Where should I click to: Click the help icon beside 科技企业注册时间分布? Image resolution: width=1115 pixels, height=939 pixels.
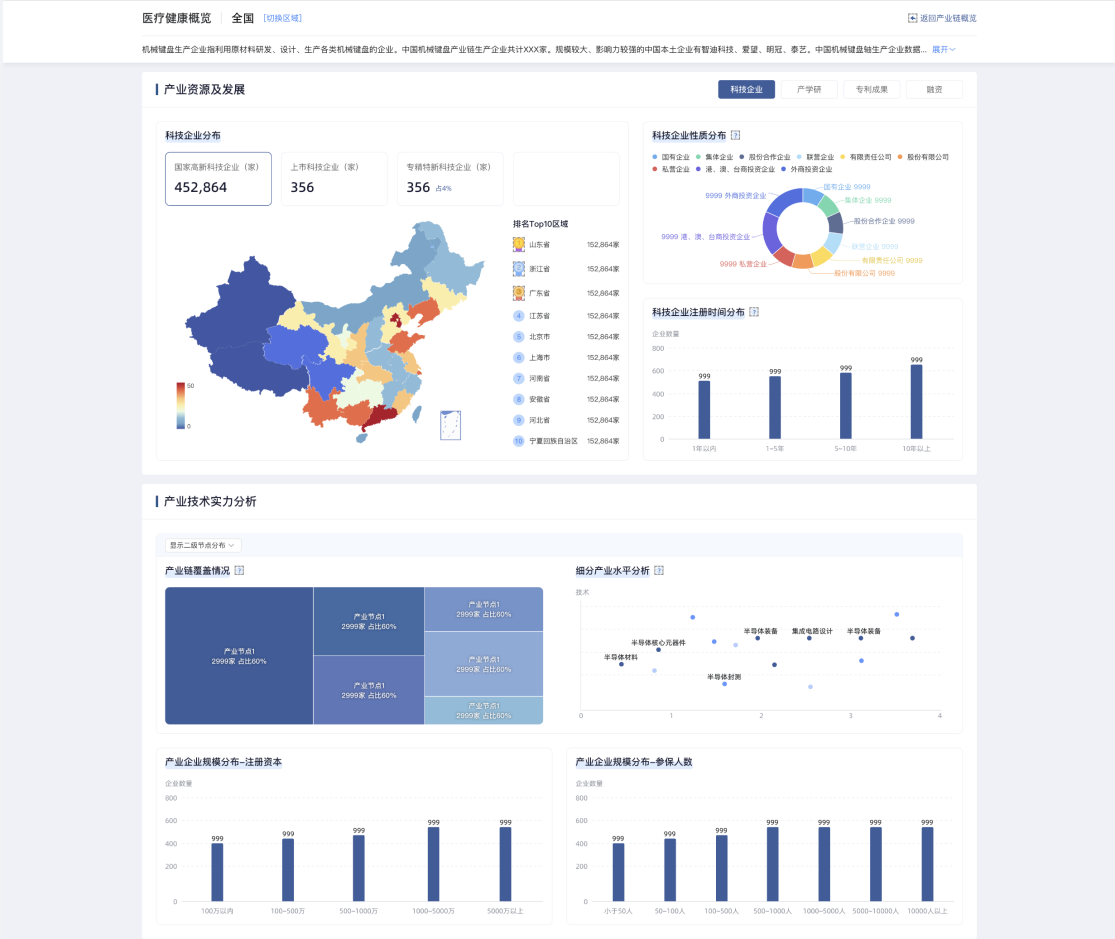pyautogui.click(x=754, y=312)
